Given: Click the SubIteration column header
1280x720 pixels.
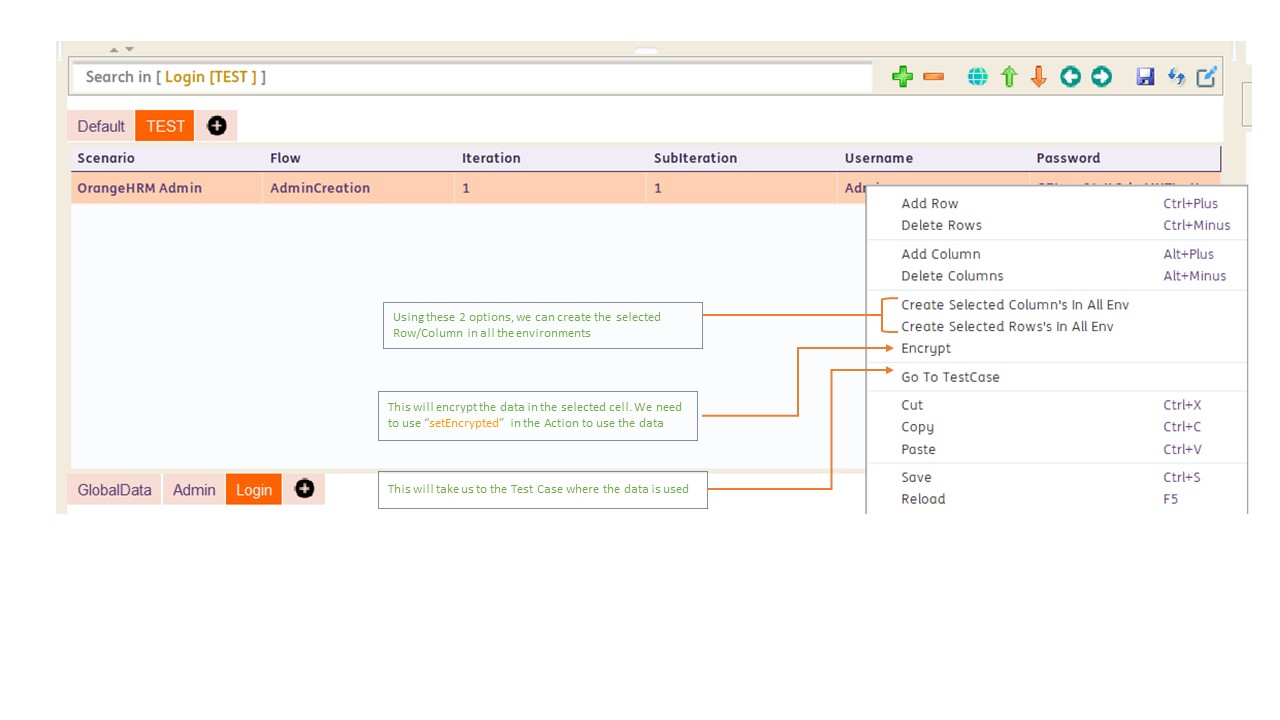Looking at the screenshot, I should 741,158.
